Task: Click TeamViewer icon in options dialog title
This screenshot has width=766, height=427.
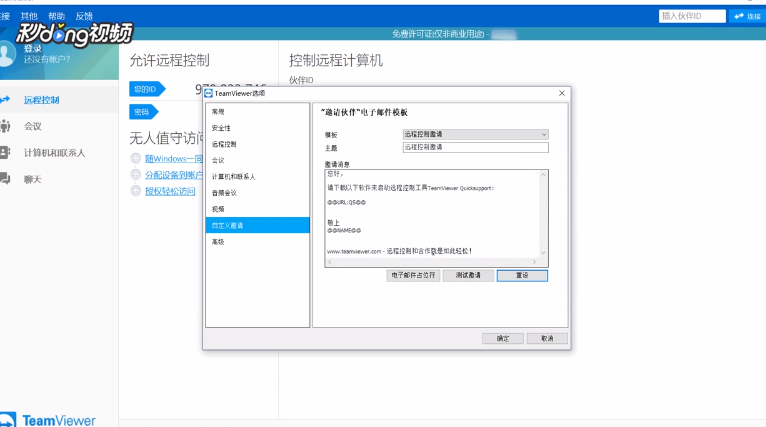Action: 209,93
